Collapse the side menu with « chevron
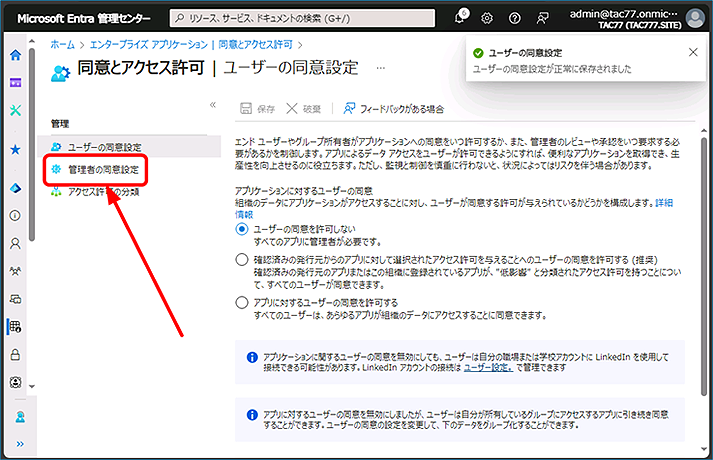713x460 pixels. tap(213, 105)
